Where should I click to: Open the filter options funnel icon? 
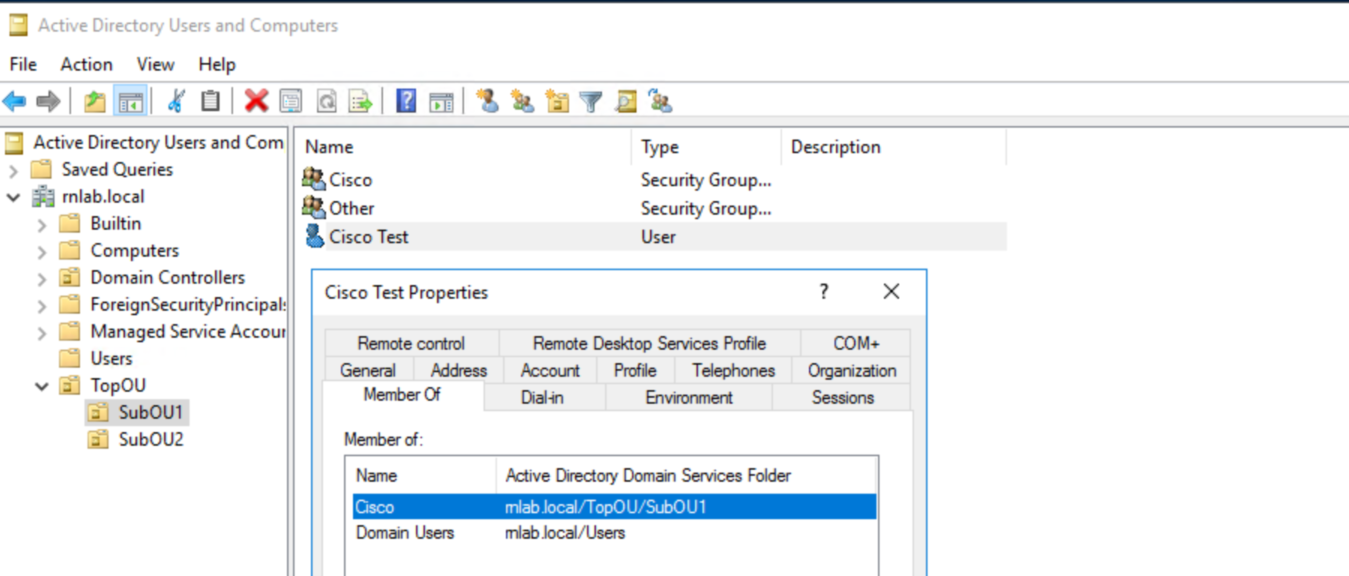click(x=590, y=100)
